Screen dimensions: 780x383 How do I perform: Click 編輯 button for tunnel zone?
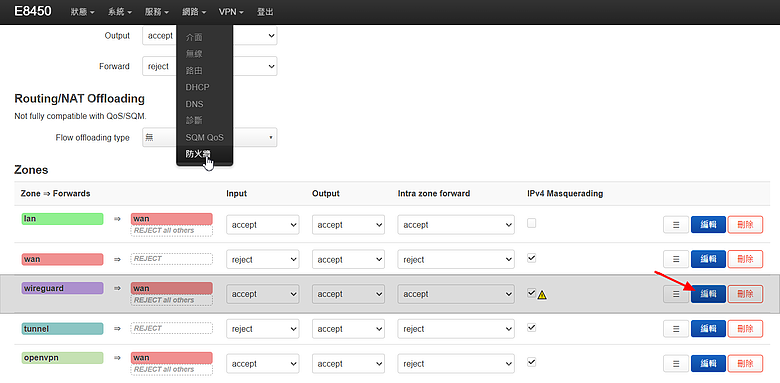tap(708, 329)
